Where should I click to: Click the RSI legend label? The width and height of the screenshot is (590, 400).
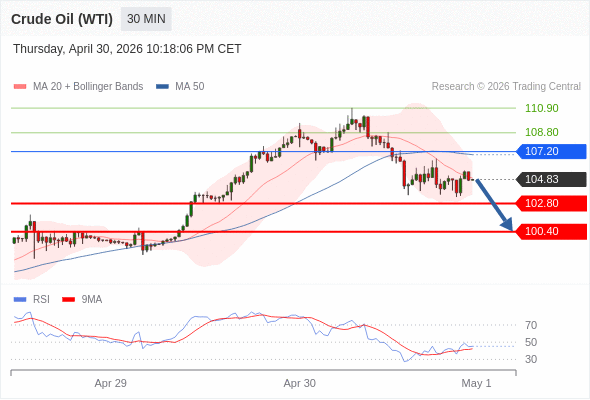[41, 300]
